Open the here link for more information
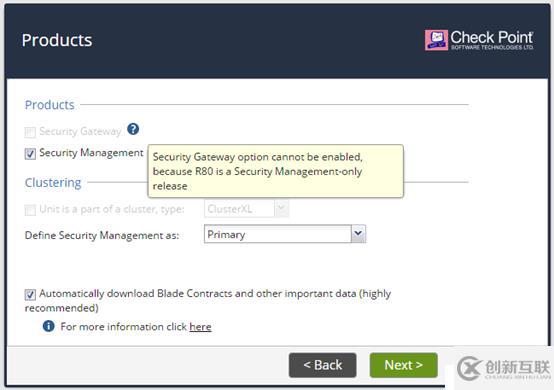The image size is (554, 390). pyautogui.click(x=200, y=326)
